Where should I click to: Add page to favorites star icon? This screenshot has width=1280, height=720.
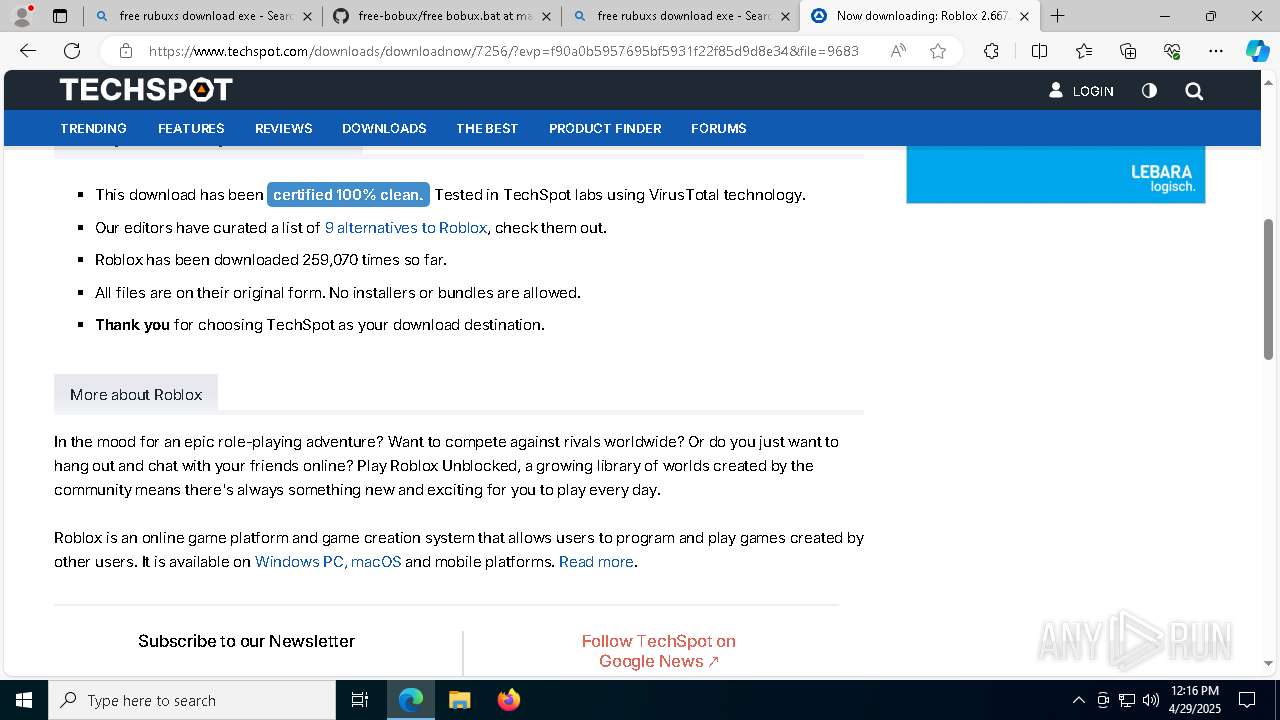click(x=938, y=51)
